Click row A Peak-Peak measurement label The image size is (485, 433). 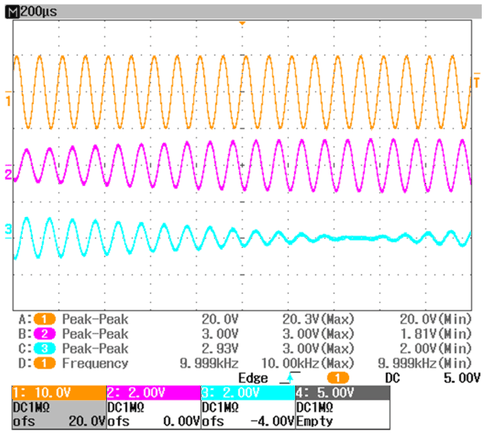pyautogui.click(x=95, y=319)
